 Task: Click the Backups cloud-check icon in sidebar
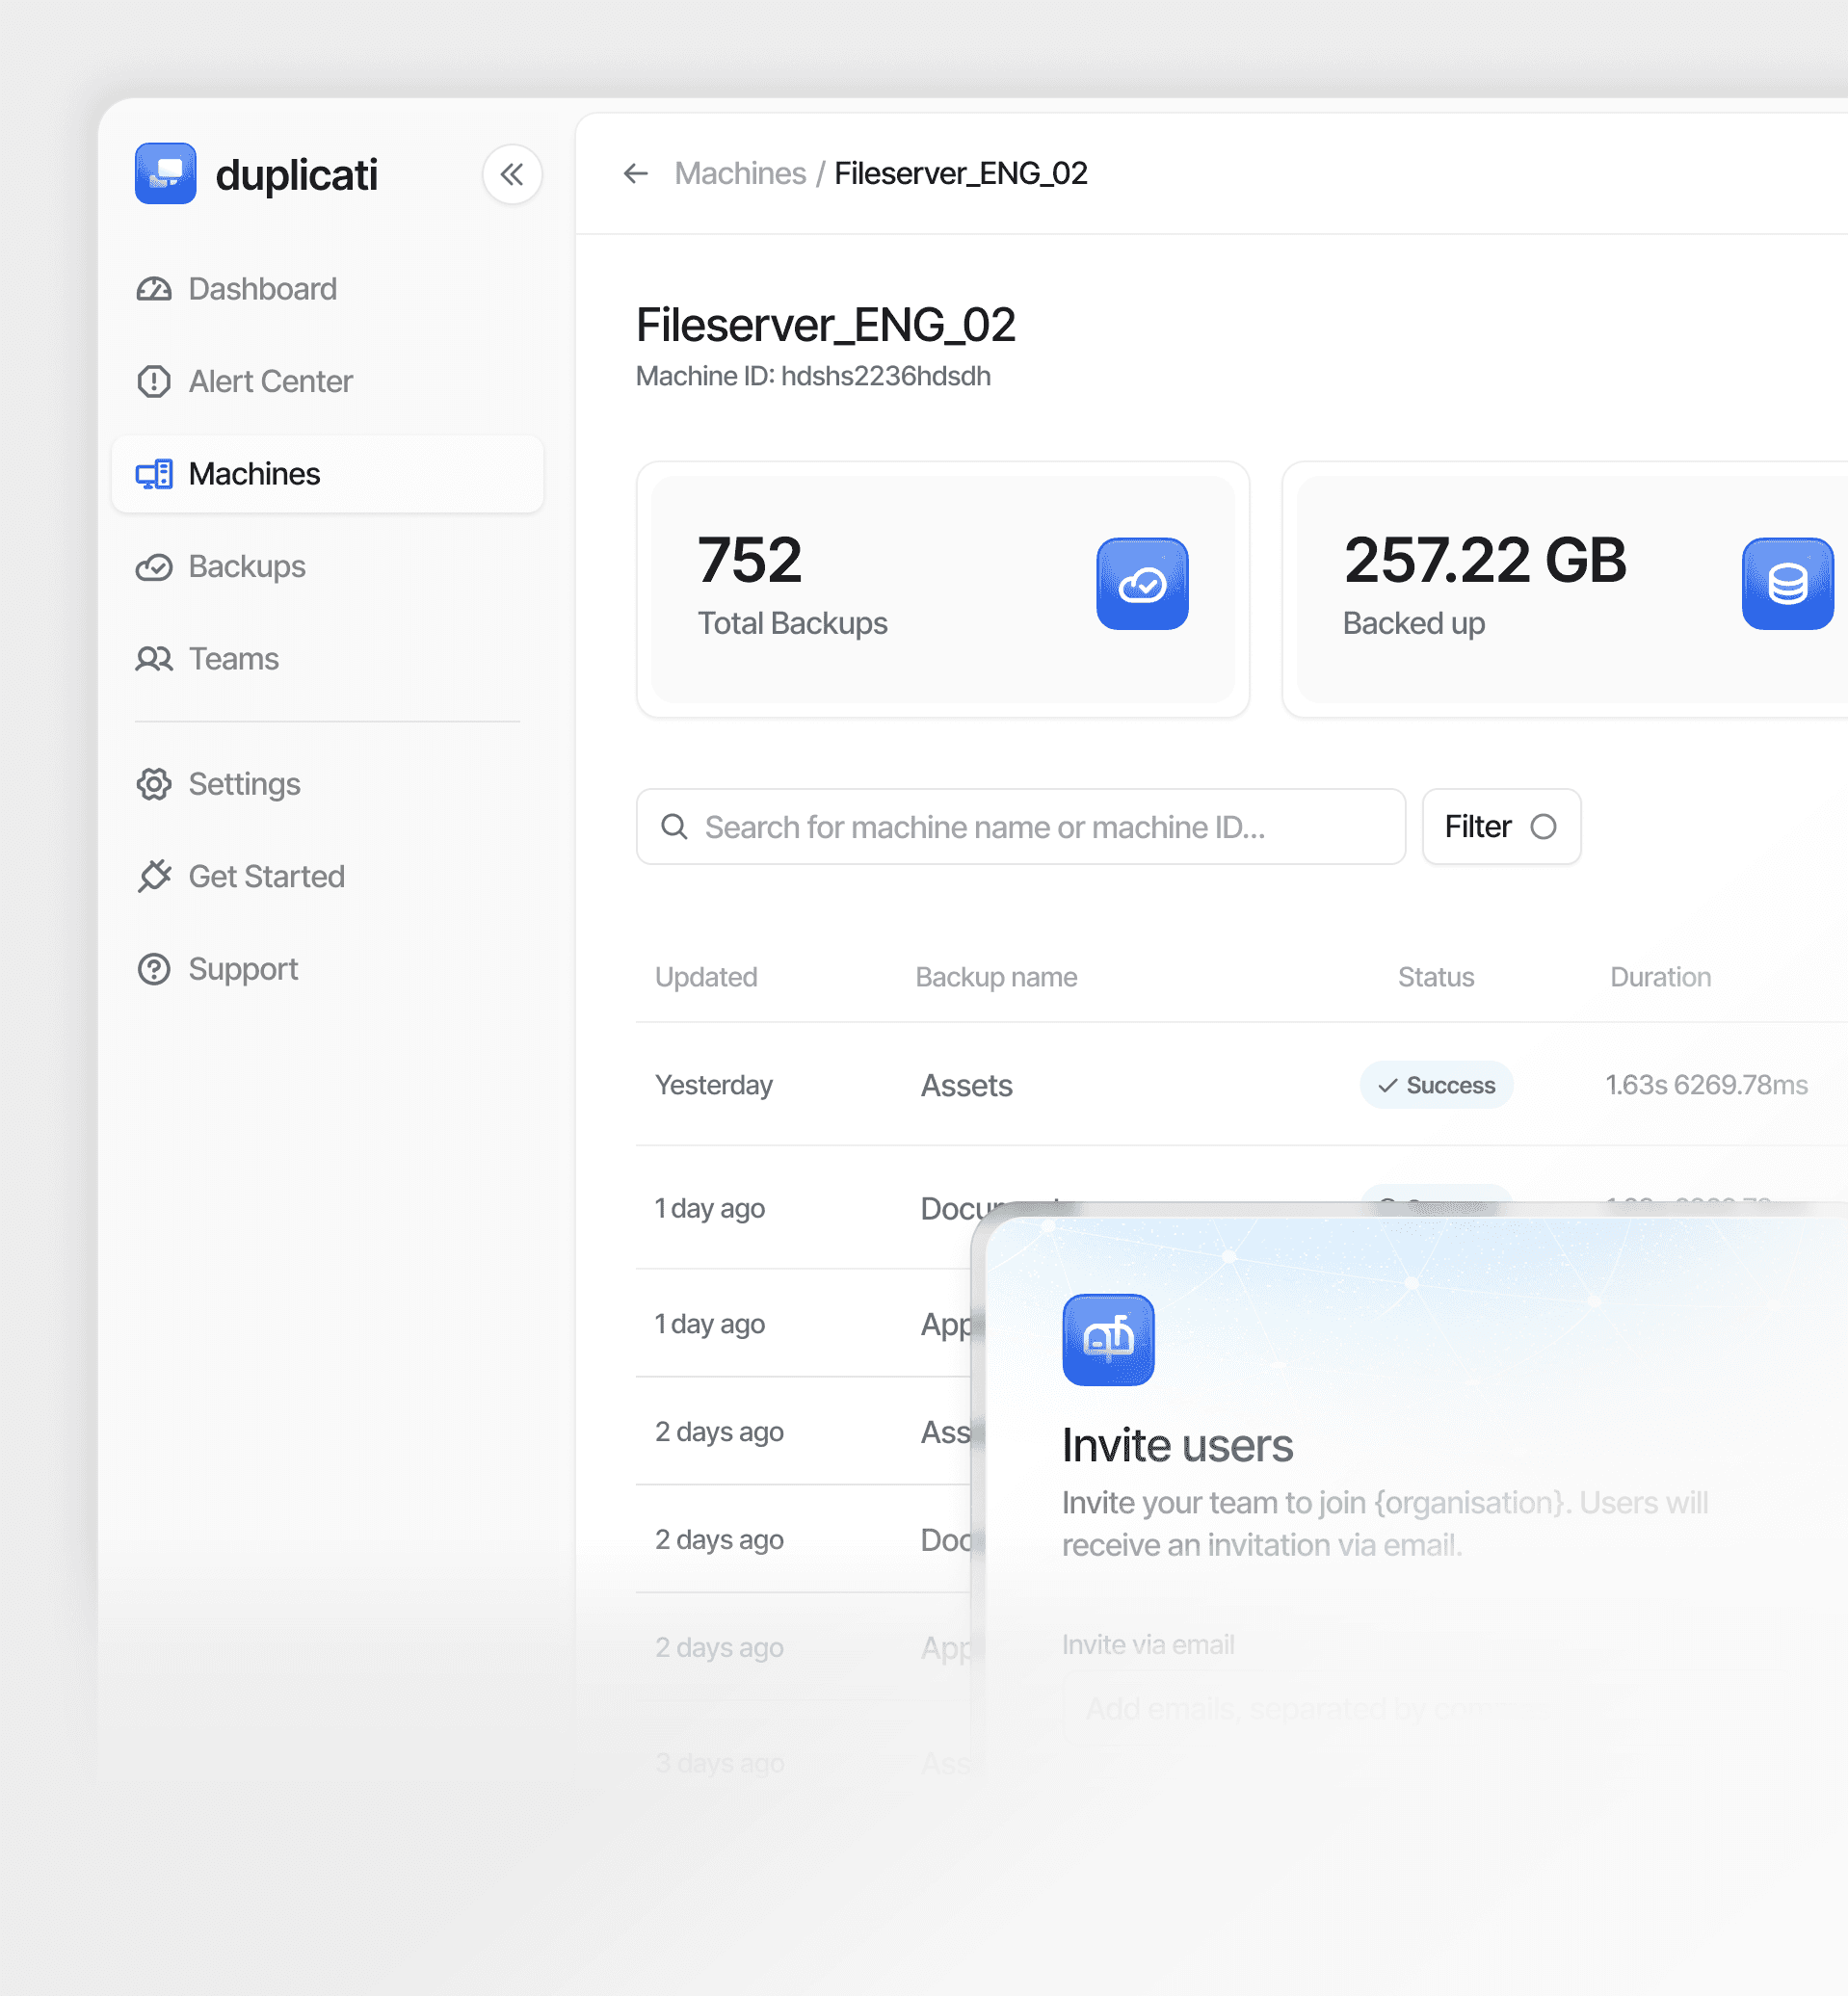coord(154,567)
